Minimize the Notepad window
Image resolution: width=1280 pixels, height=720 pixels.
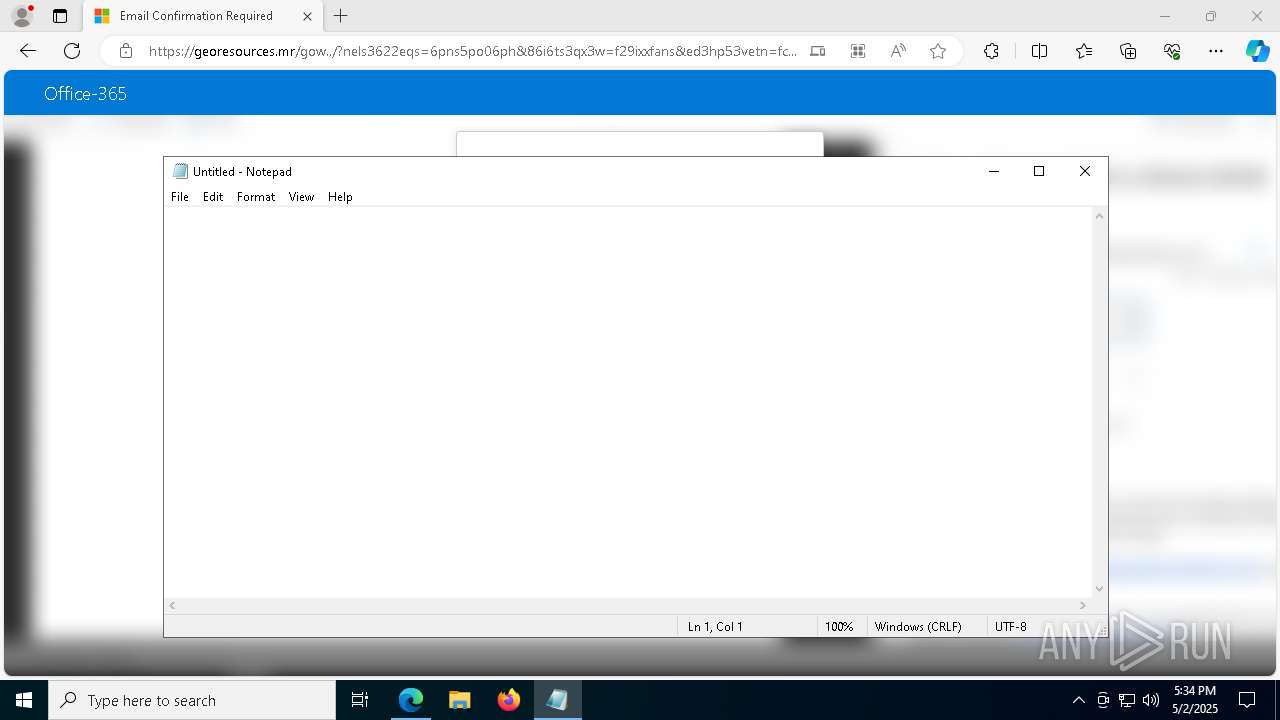pyautogui.click(x=993, y=171)
